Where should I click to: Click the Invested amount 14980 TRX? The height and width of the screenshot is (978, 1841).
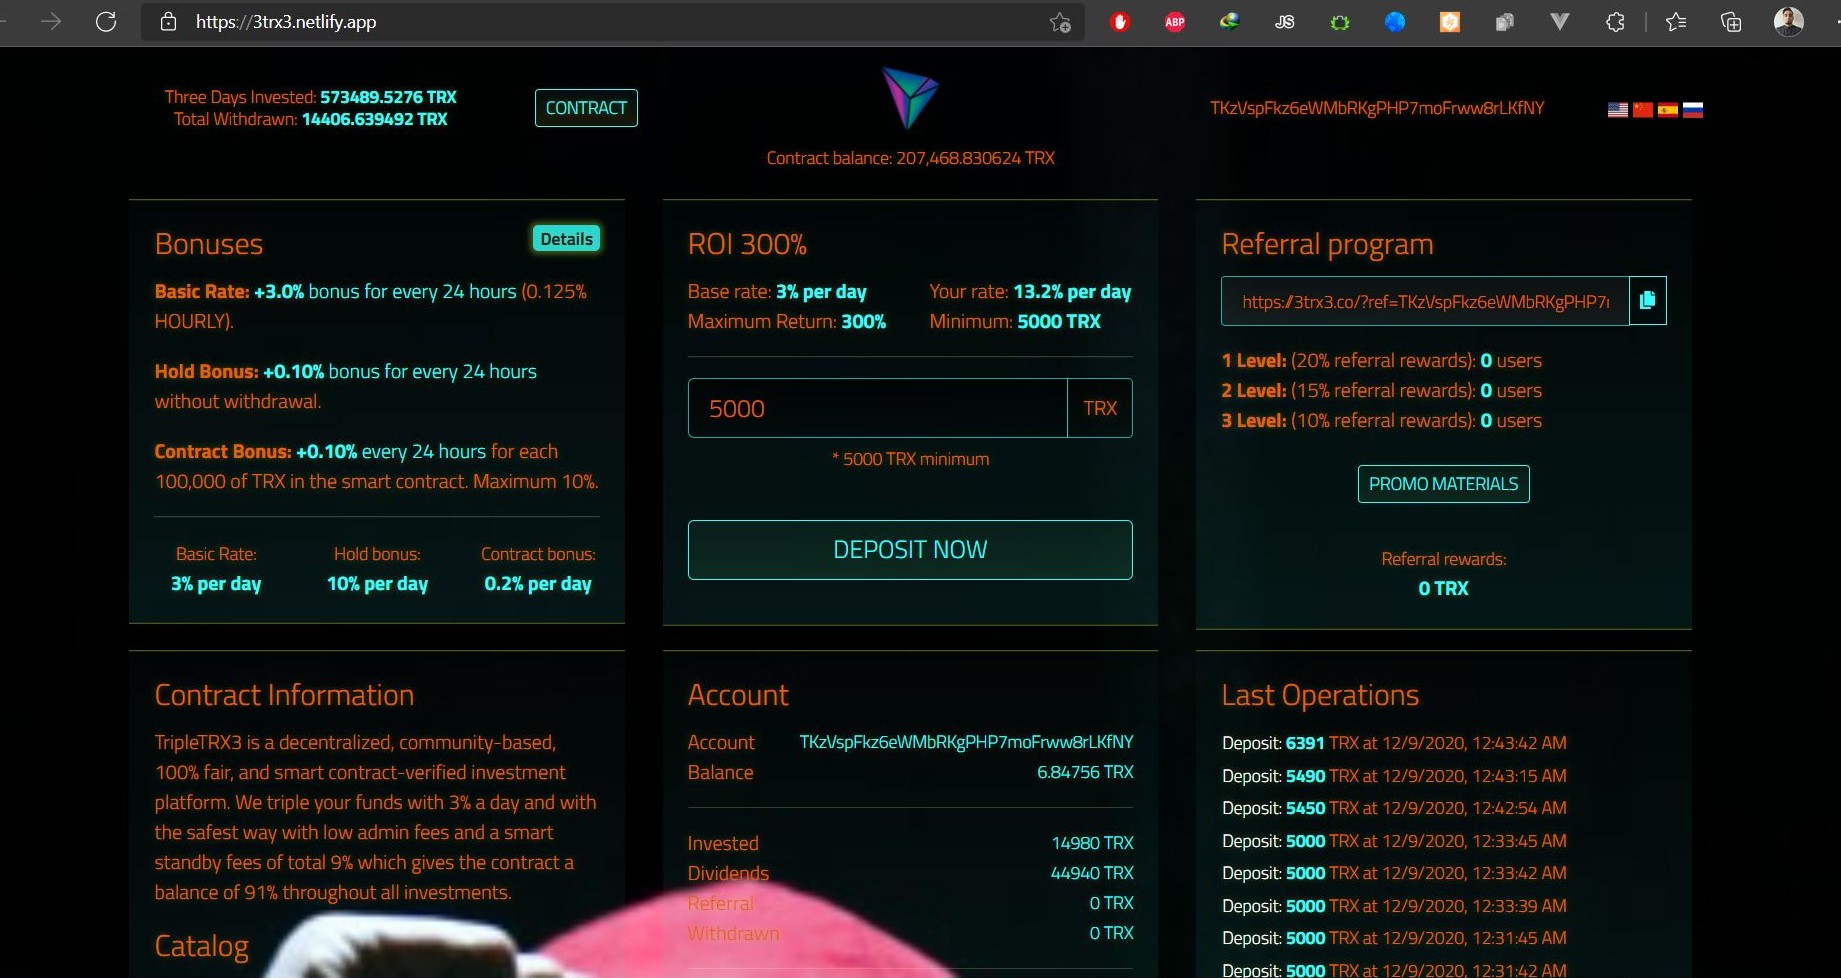(1092, 843)
